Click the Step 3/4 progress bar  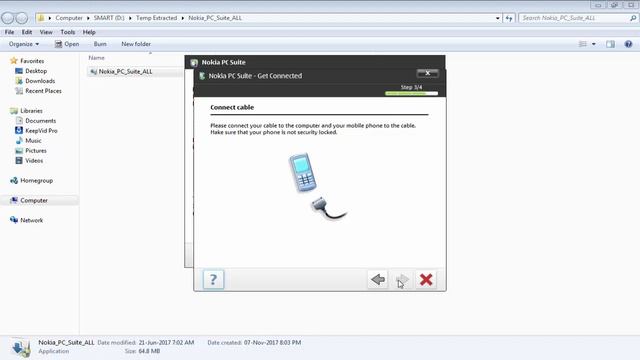pos(411,93)
